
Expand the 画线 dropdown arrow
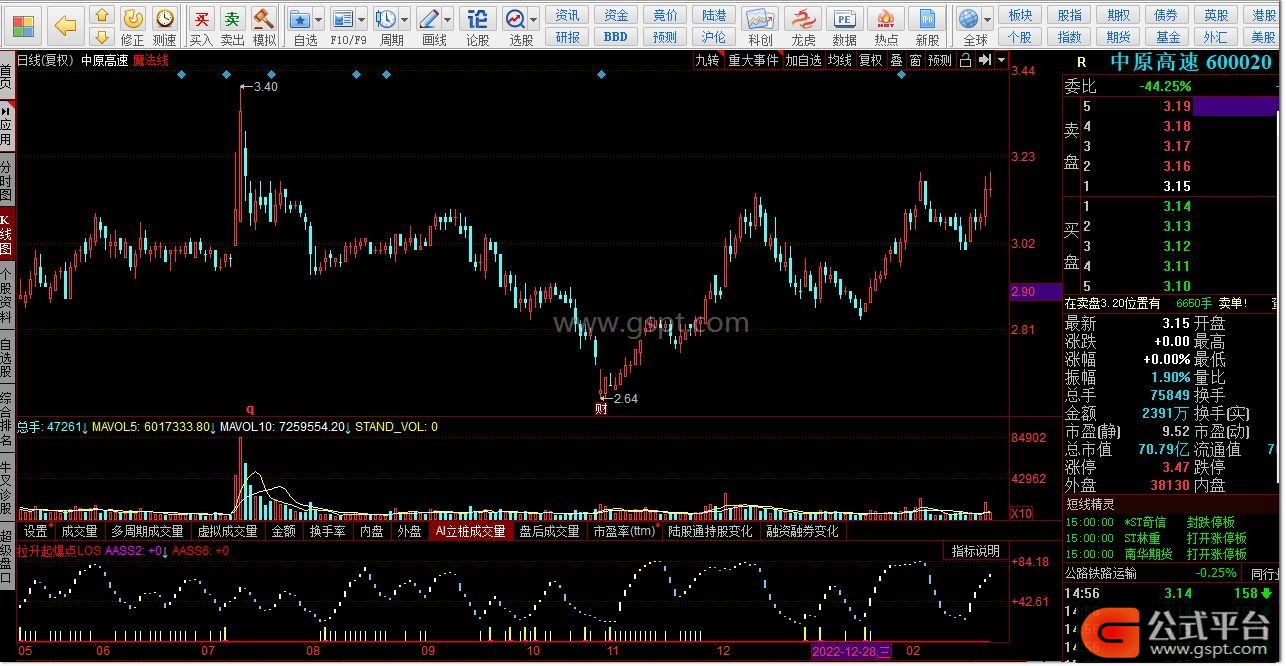[x=448, y=19]
